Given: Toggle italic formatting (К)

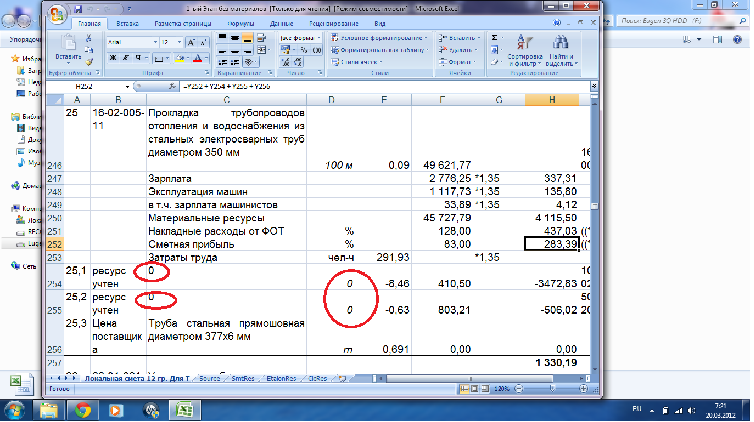Looking at the screenshot, I should [126, 58].
